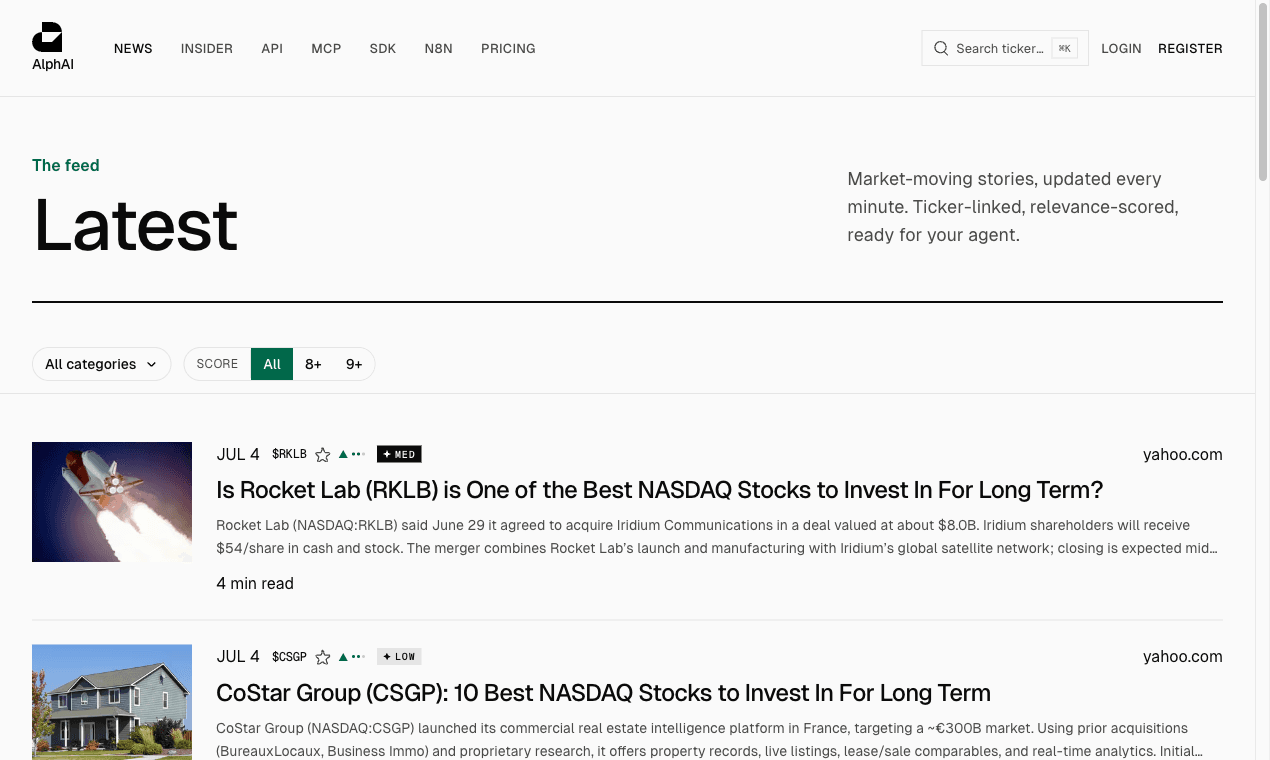Click the green trend indicator beside $CSGP
1270x760 pixels.
coord(351,657)
